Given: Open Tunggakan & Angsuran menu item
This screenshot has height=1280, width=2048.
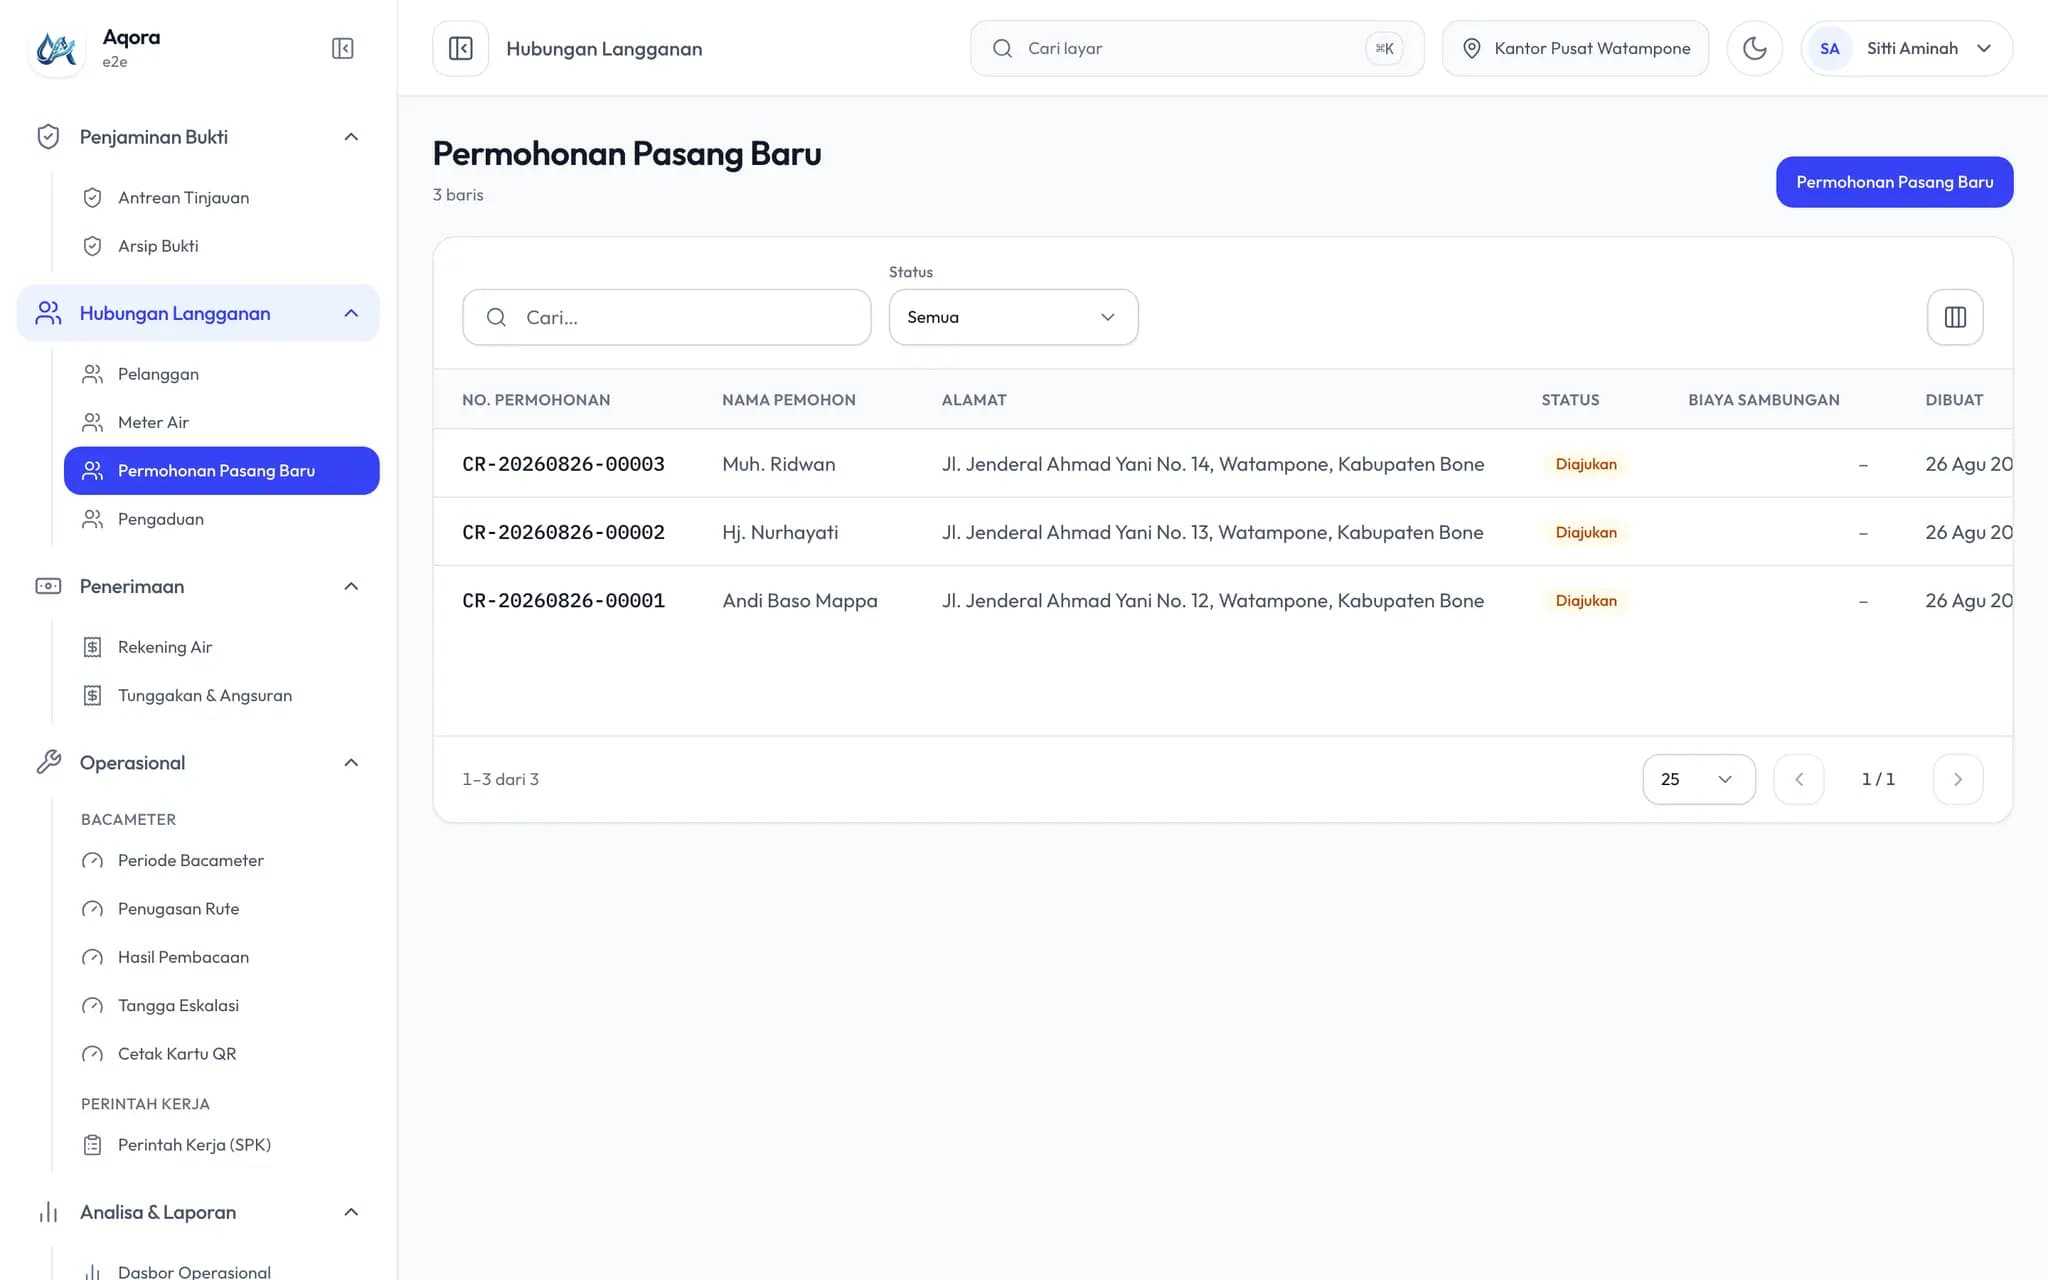Looking at the screenshot, I should point(222,695).
